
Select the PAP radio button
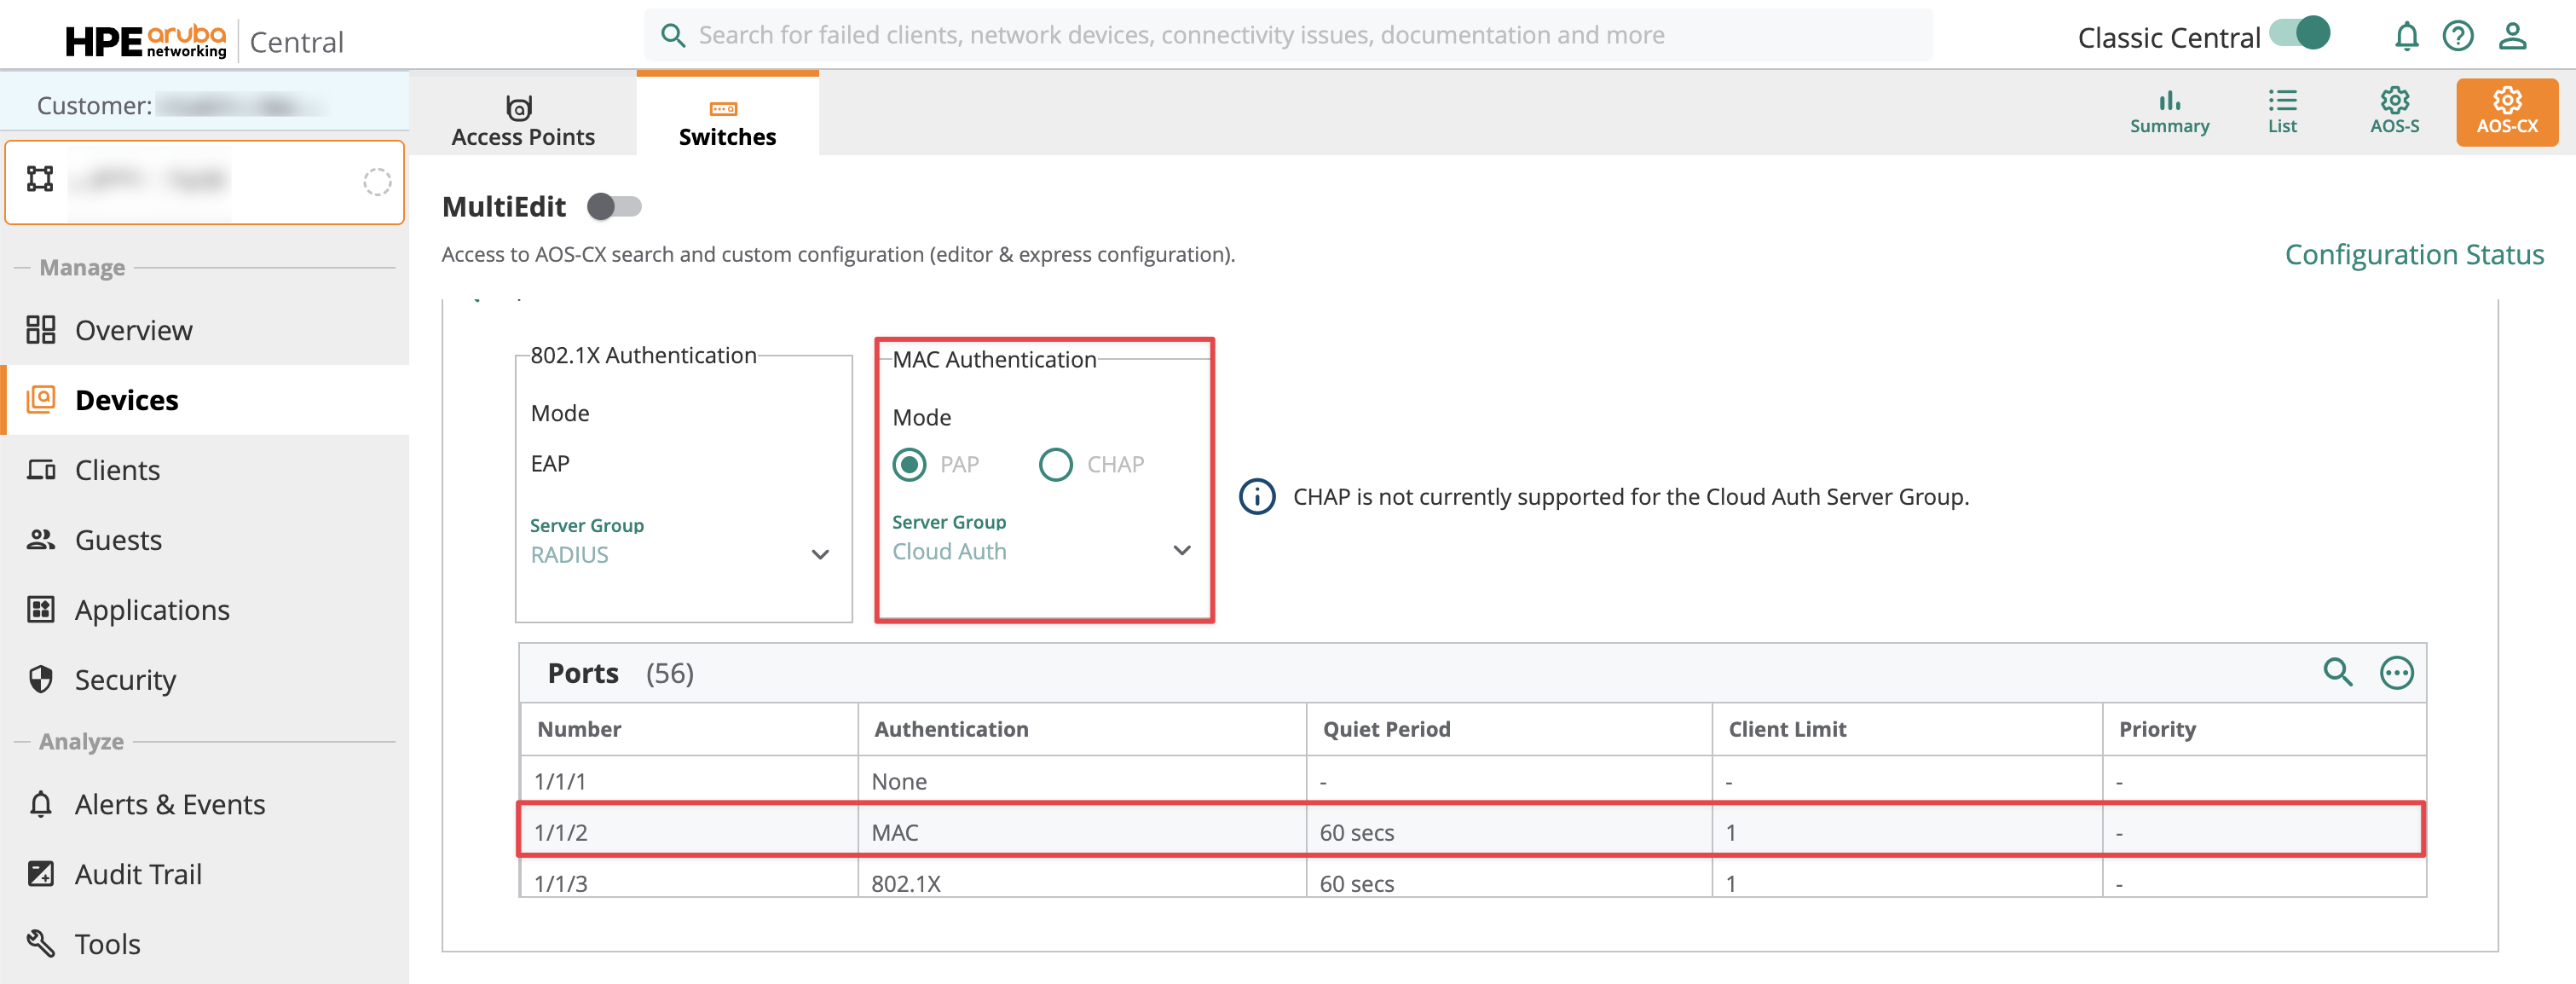pyautogui.click(x=909, y=464)
